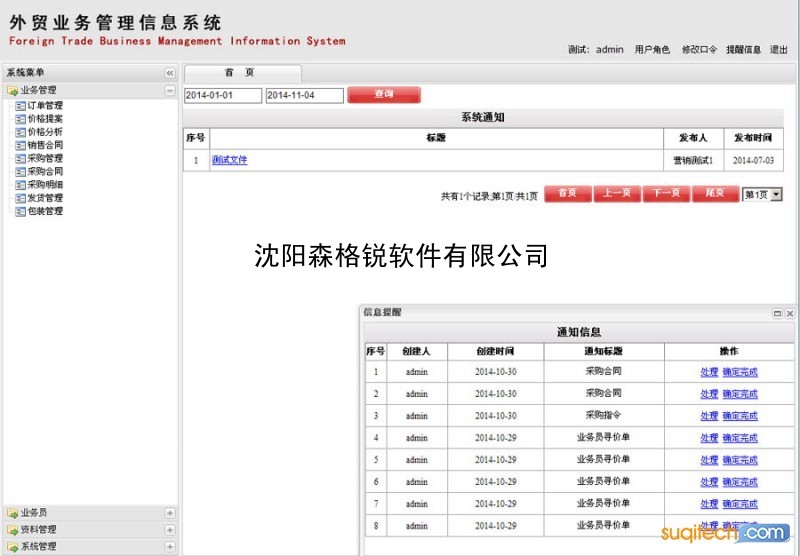Click the 包装管理 item icon
Viewport: 800px width, 556px height.
tap(20, 212)
